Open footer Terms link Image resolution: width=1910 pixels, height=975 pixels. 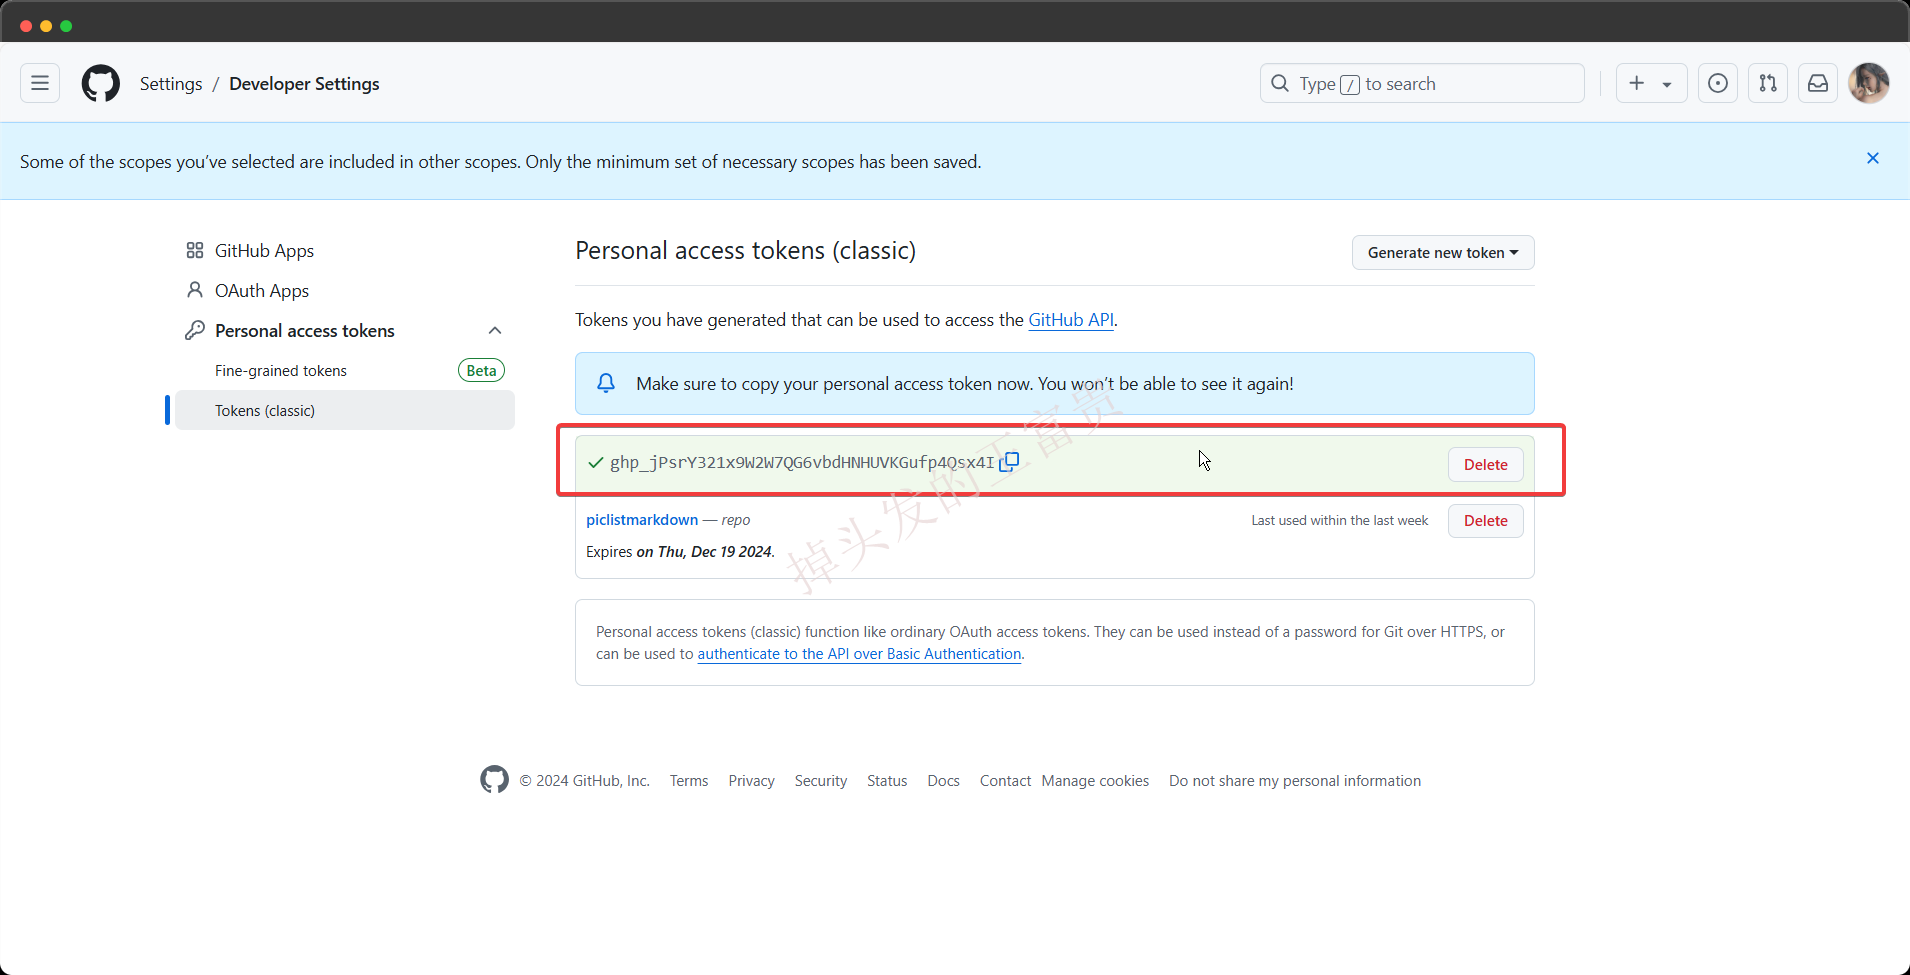click(689, 781)
